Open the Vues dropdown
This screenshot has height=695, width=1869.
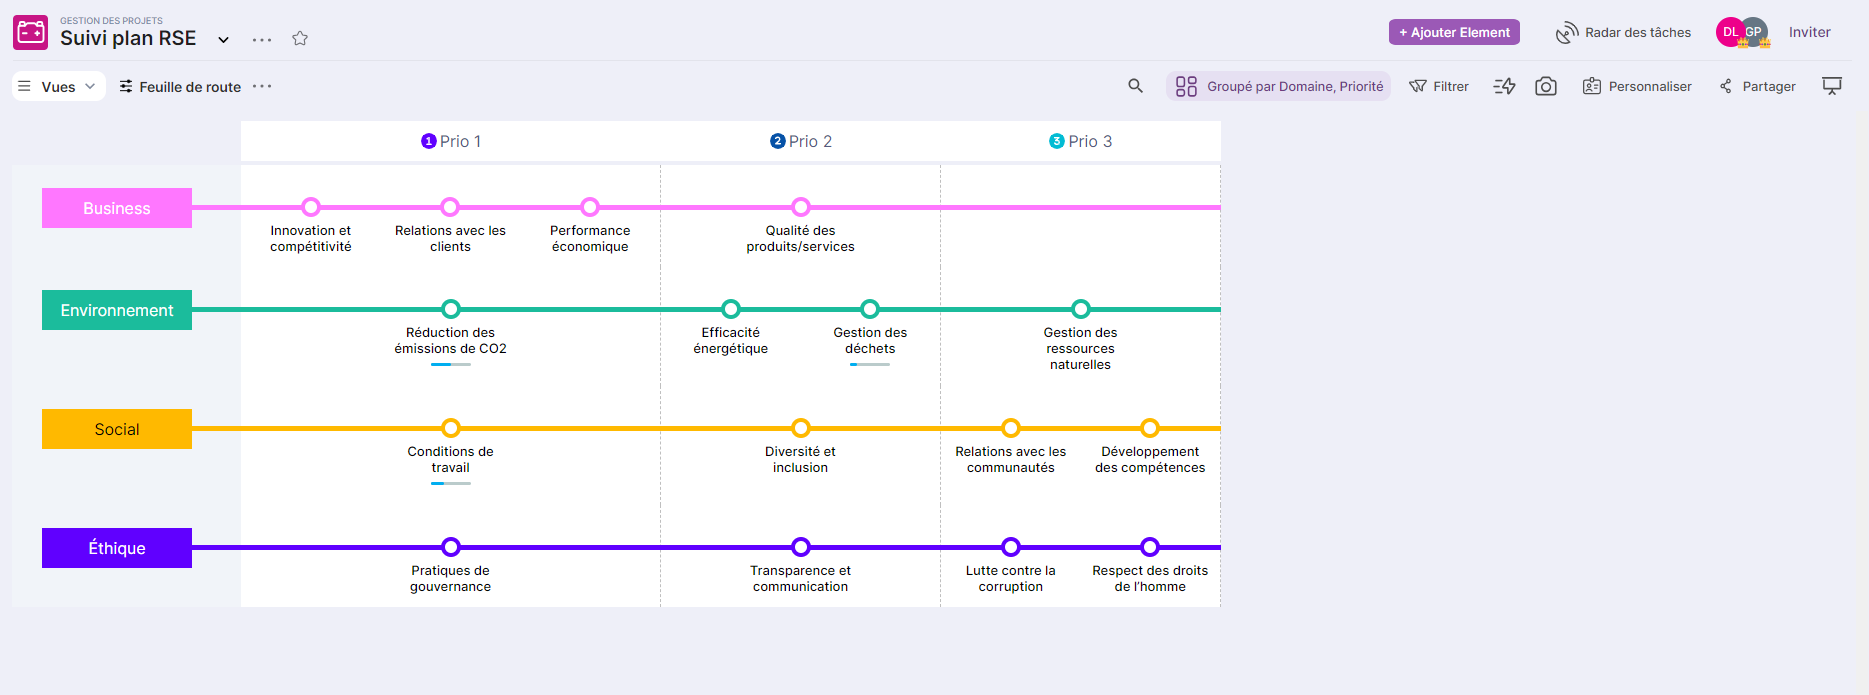[58, 87]
